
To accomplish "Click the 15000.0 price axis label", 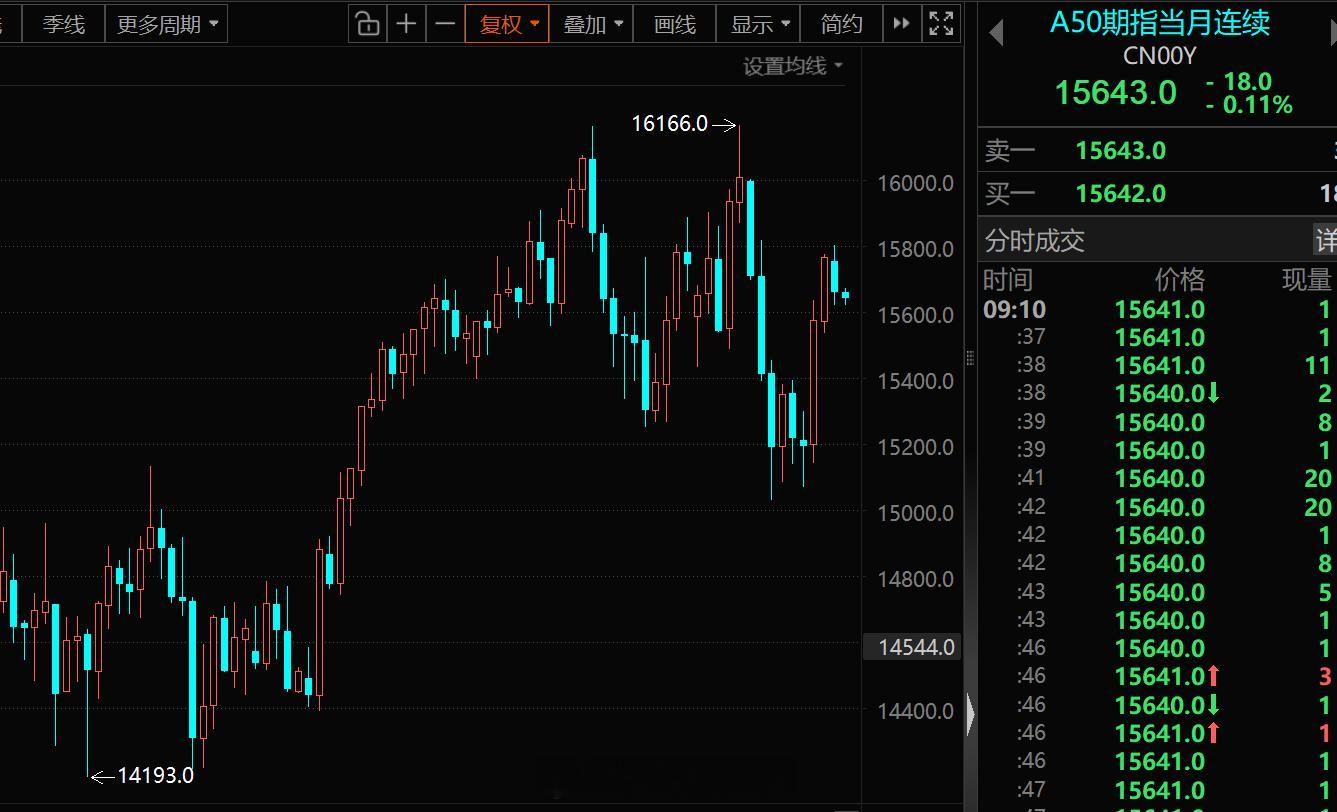I will pos(915,513).
